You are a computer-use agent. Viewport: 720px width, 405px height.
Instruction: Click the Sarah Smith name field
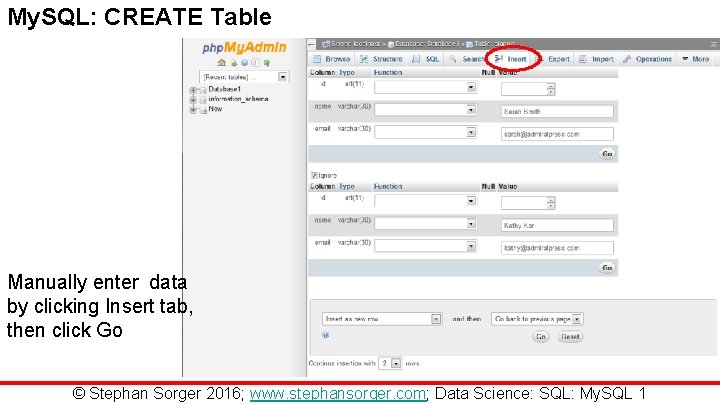pos(557,112)
